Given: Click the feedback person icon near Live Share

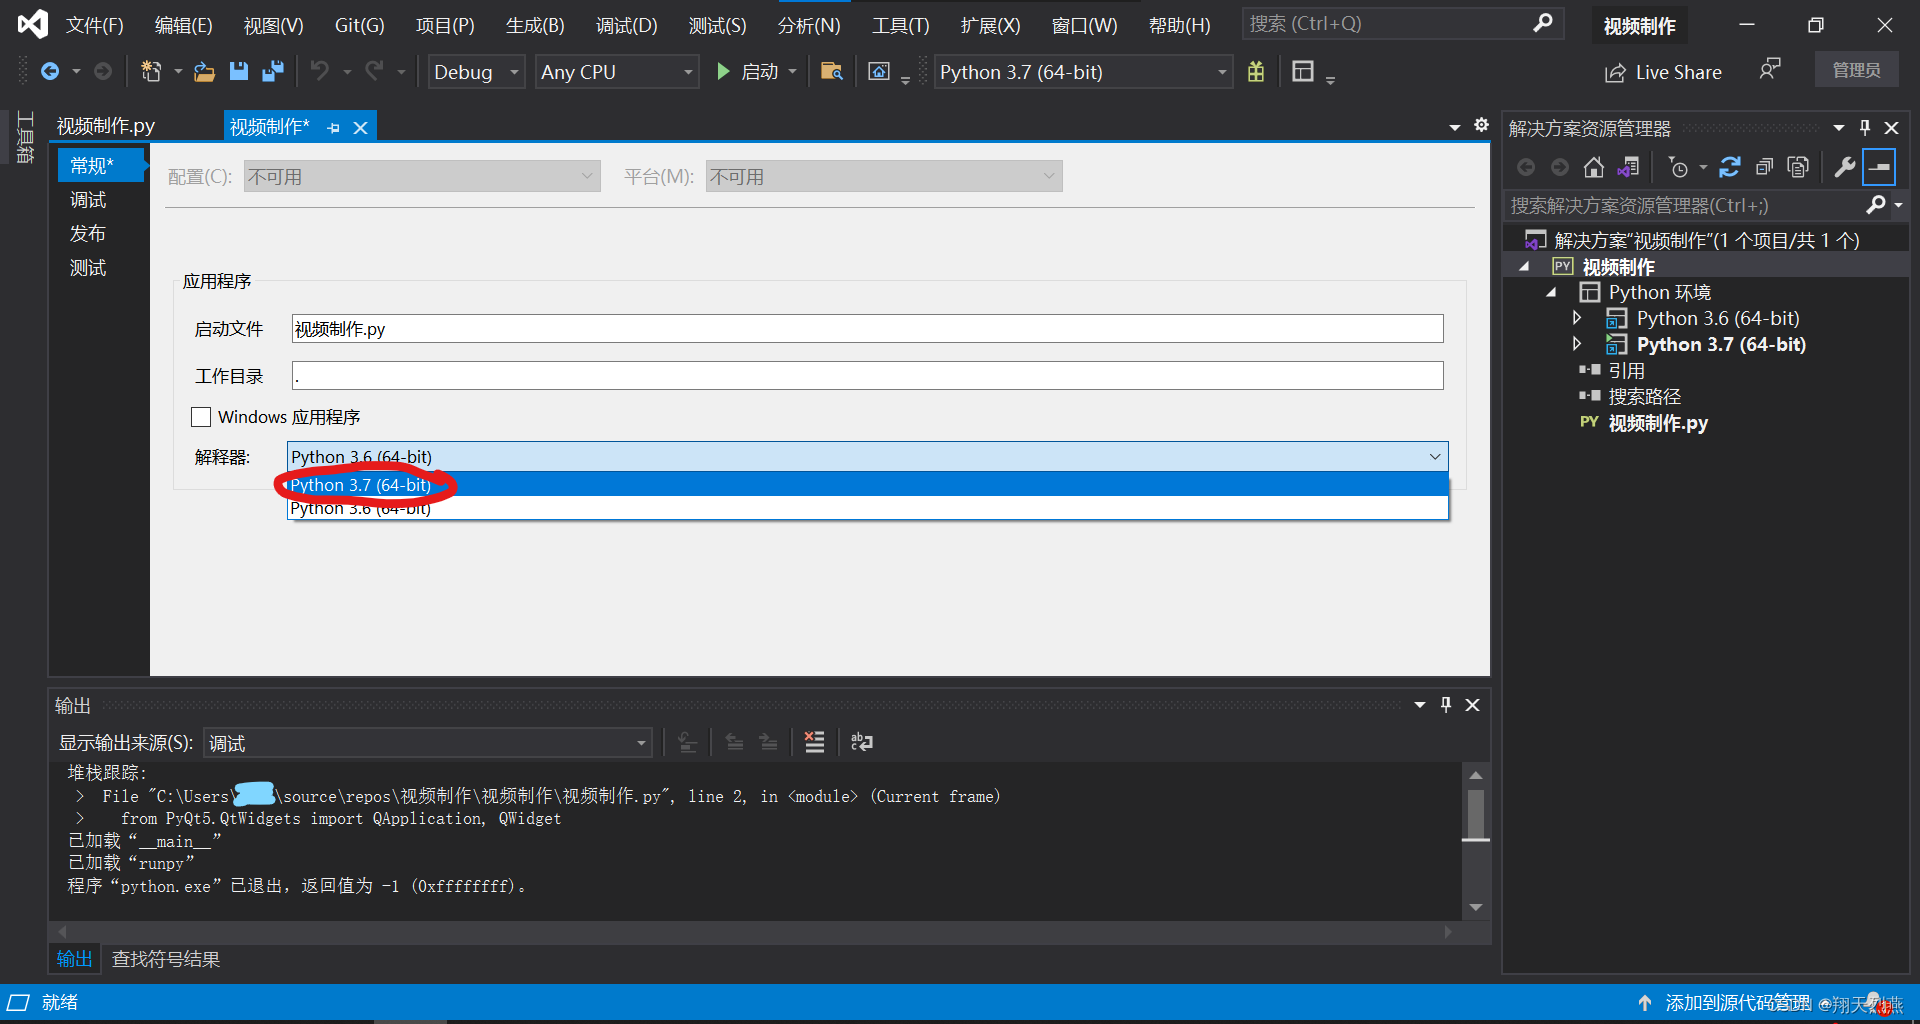Looking at the screenshot, I should (x=1769, y=70).
